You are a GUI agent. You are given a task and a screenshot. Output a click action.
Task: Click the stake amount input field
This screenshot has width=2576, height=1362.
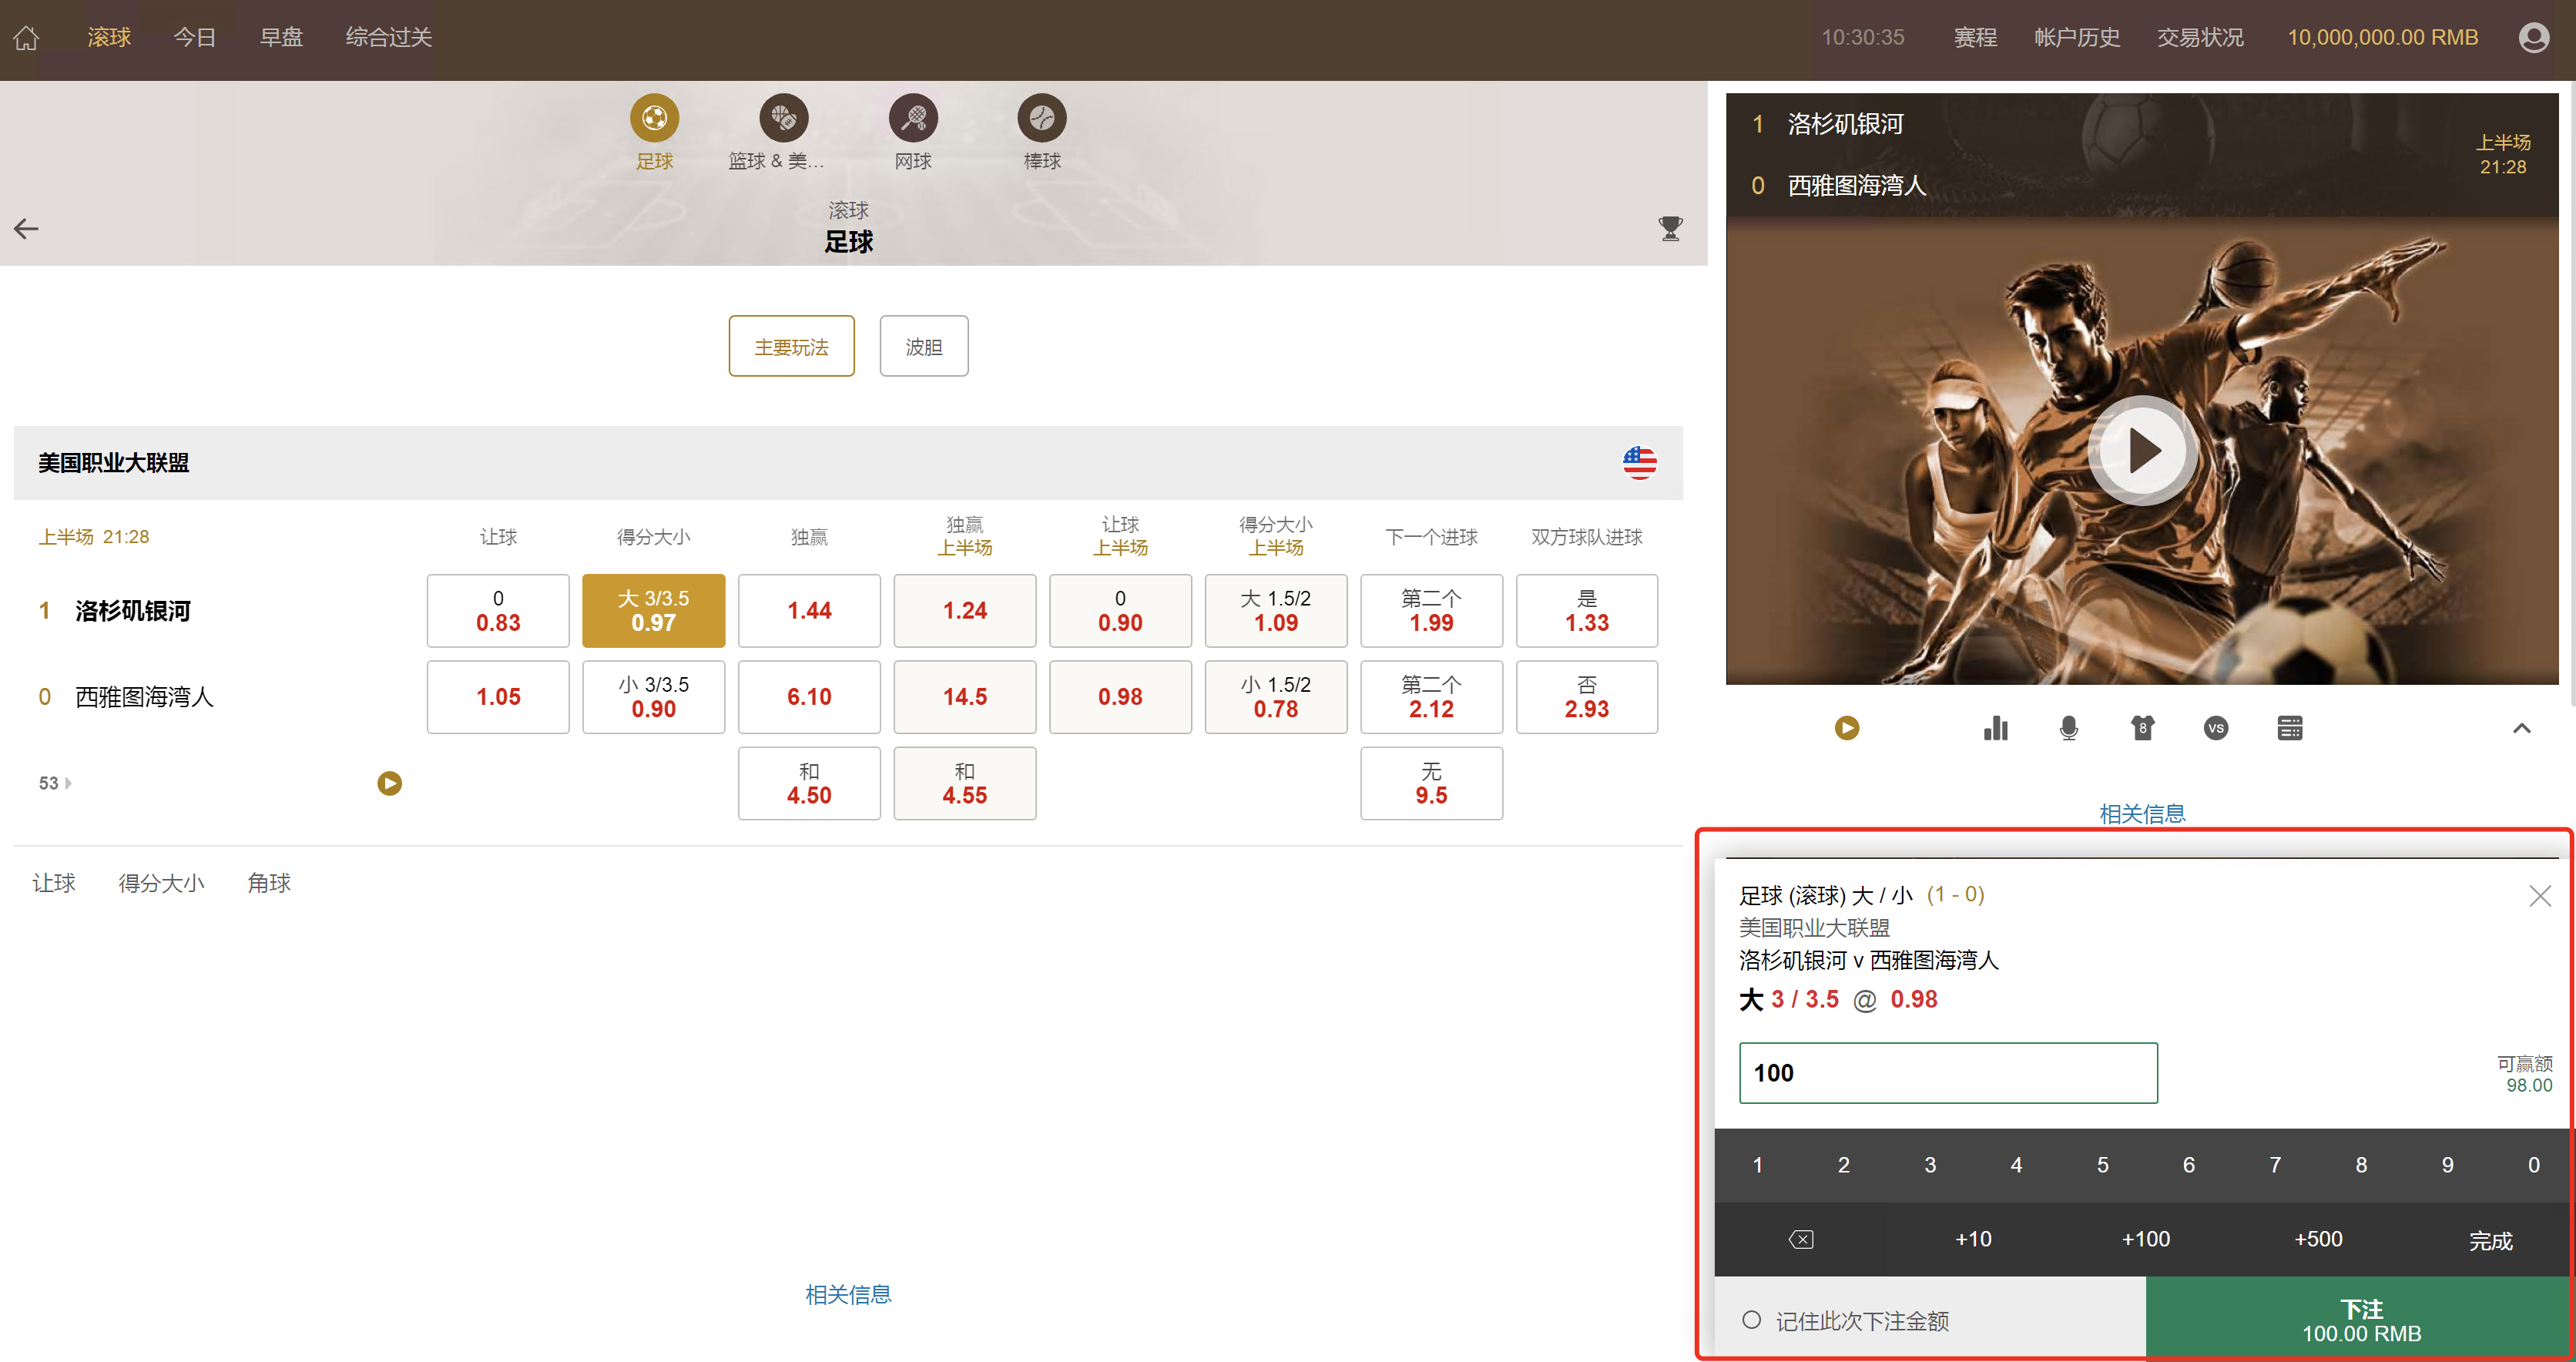coord(1947,1072)
